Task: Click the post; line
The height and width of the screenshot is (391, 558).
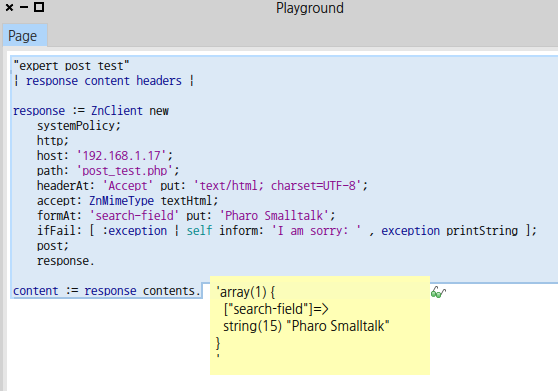Action: (53, 246)
